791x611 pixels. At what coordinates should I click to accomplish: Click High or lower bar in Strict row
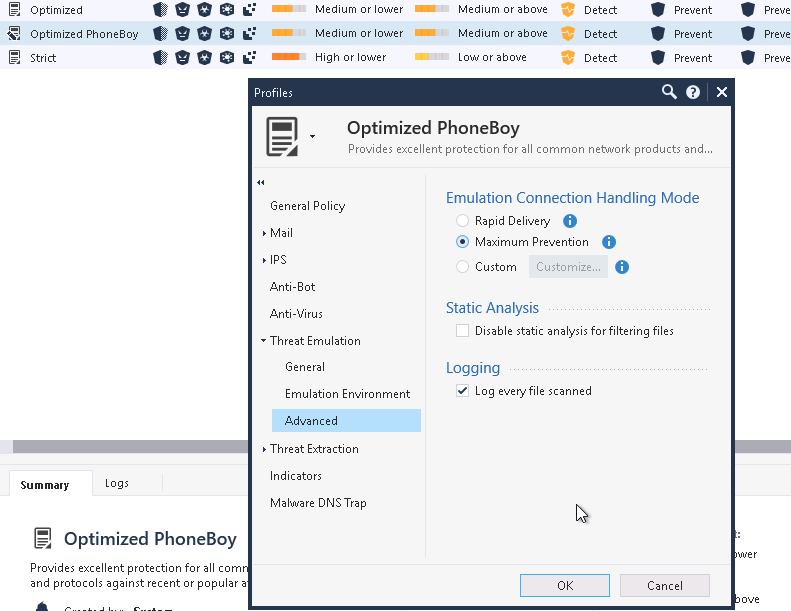coord(289,57)
